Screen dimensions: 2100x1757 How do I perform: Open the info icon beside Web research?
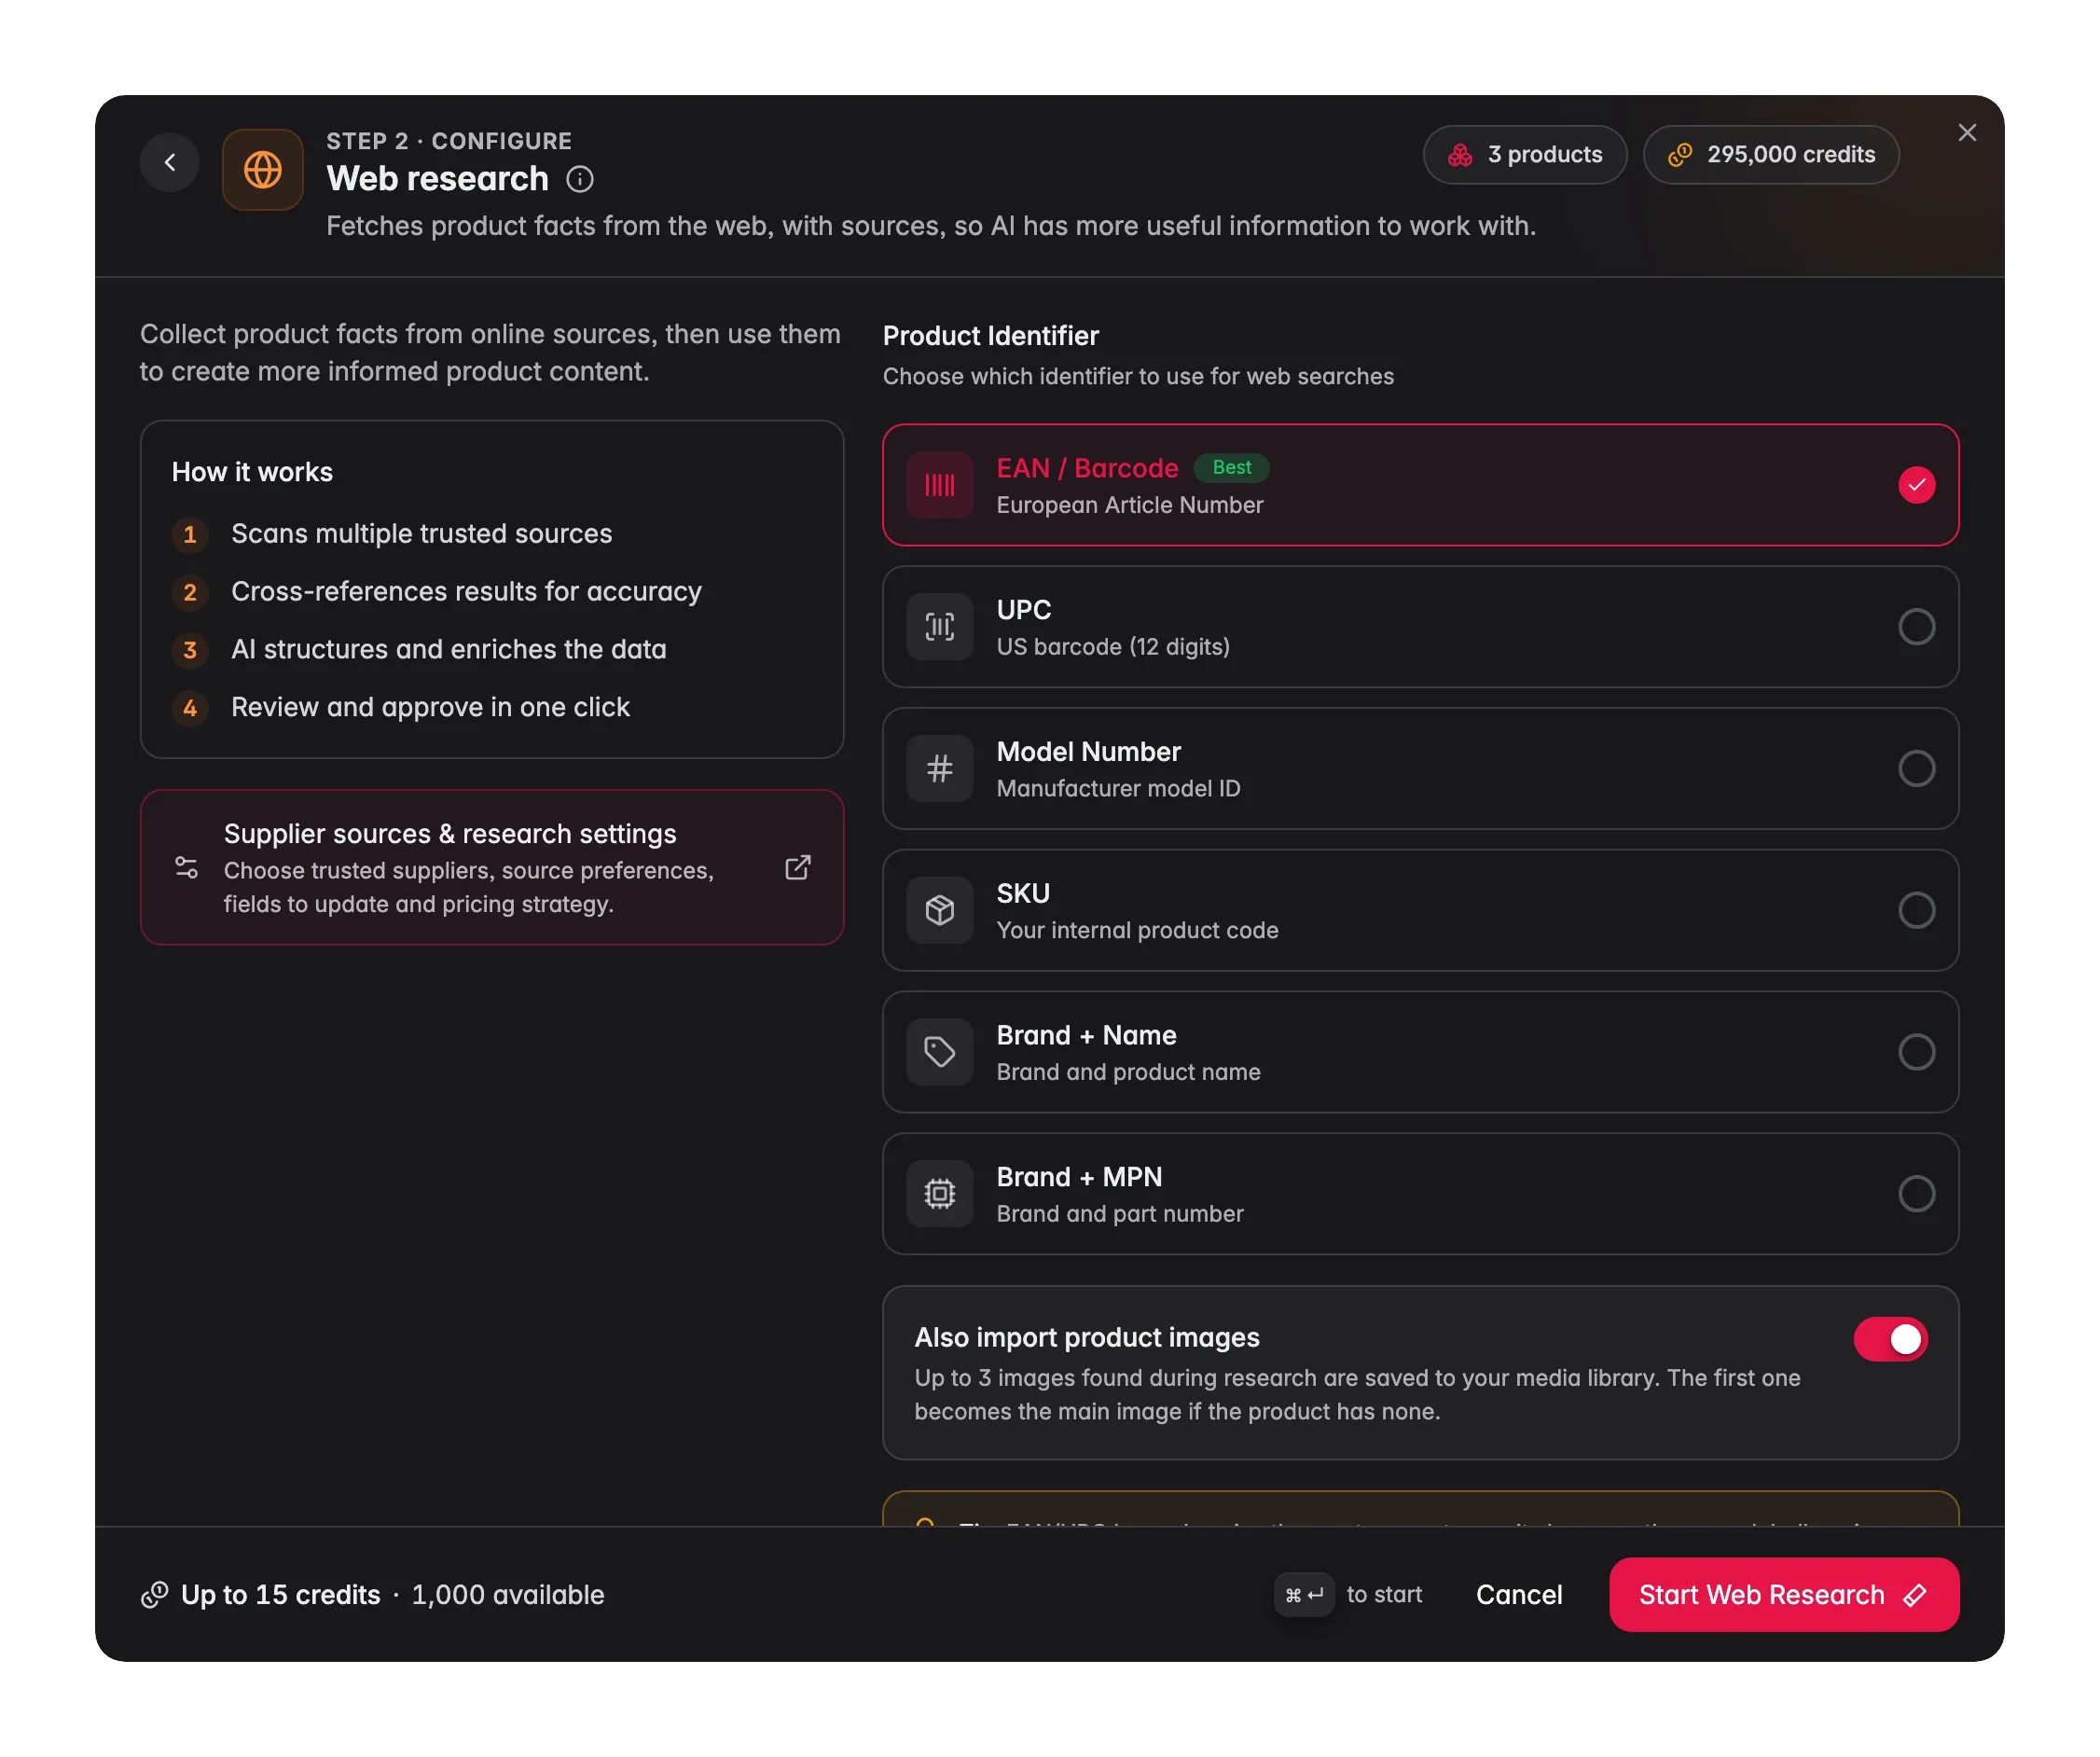pyautogui.click(x=580, y=179)
